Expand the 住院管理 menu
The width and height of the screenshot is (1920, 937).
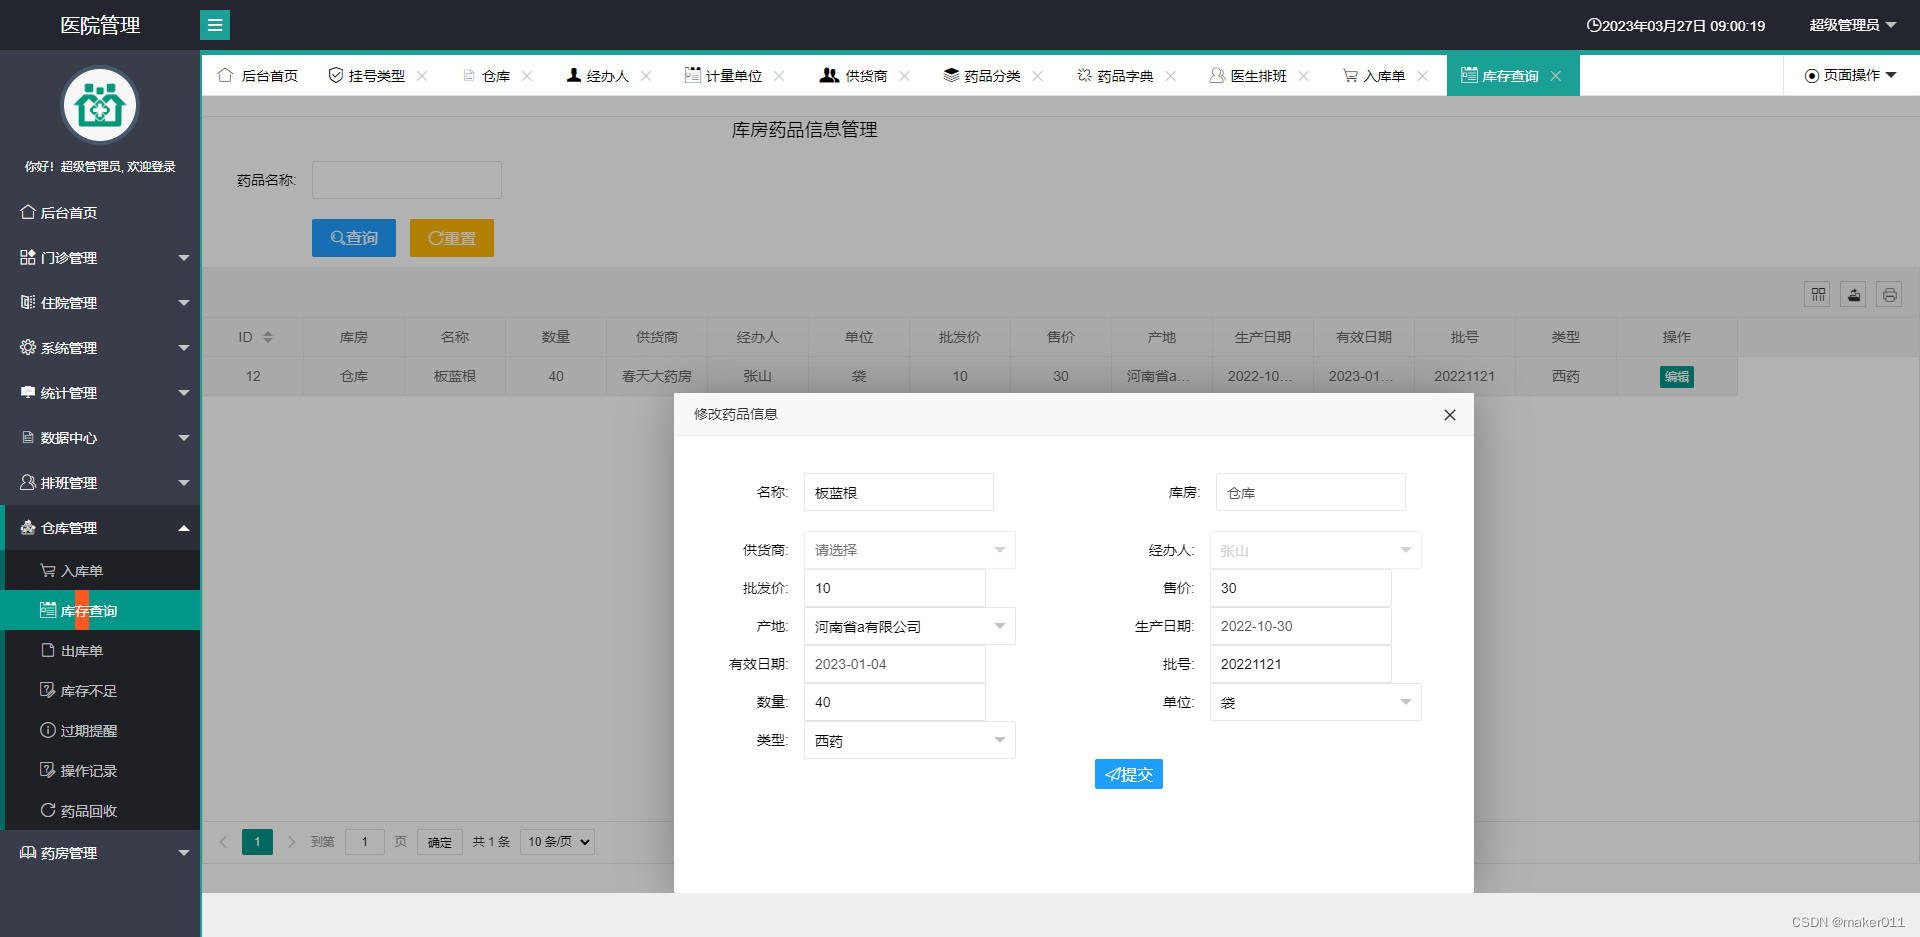100,303
